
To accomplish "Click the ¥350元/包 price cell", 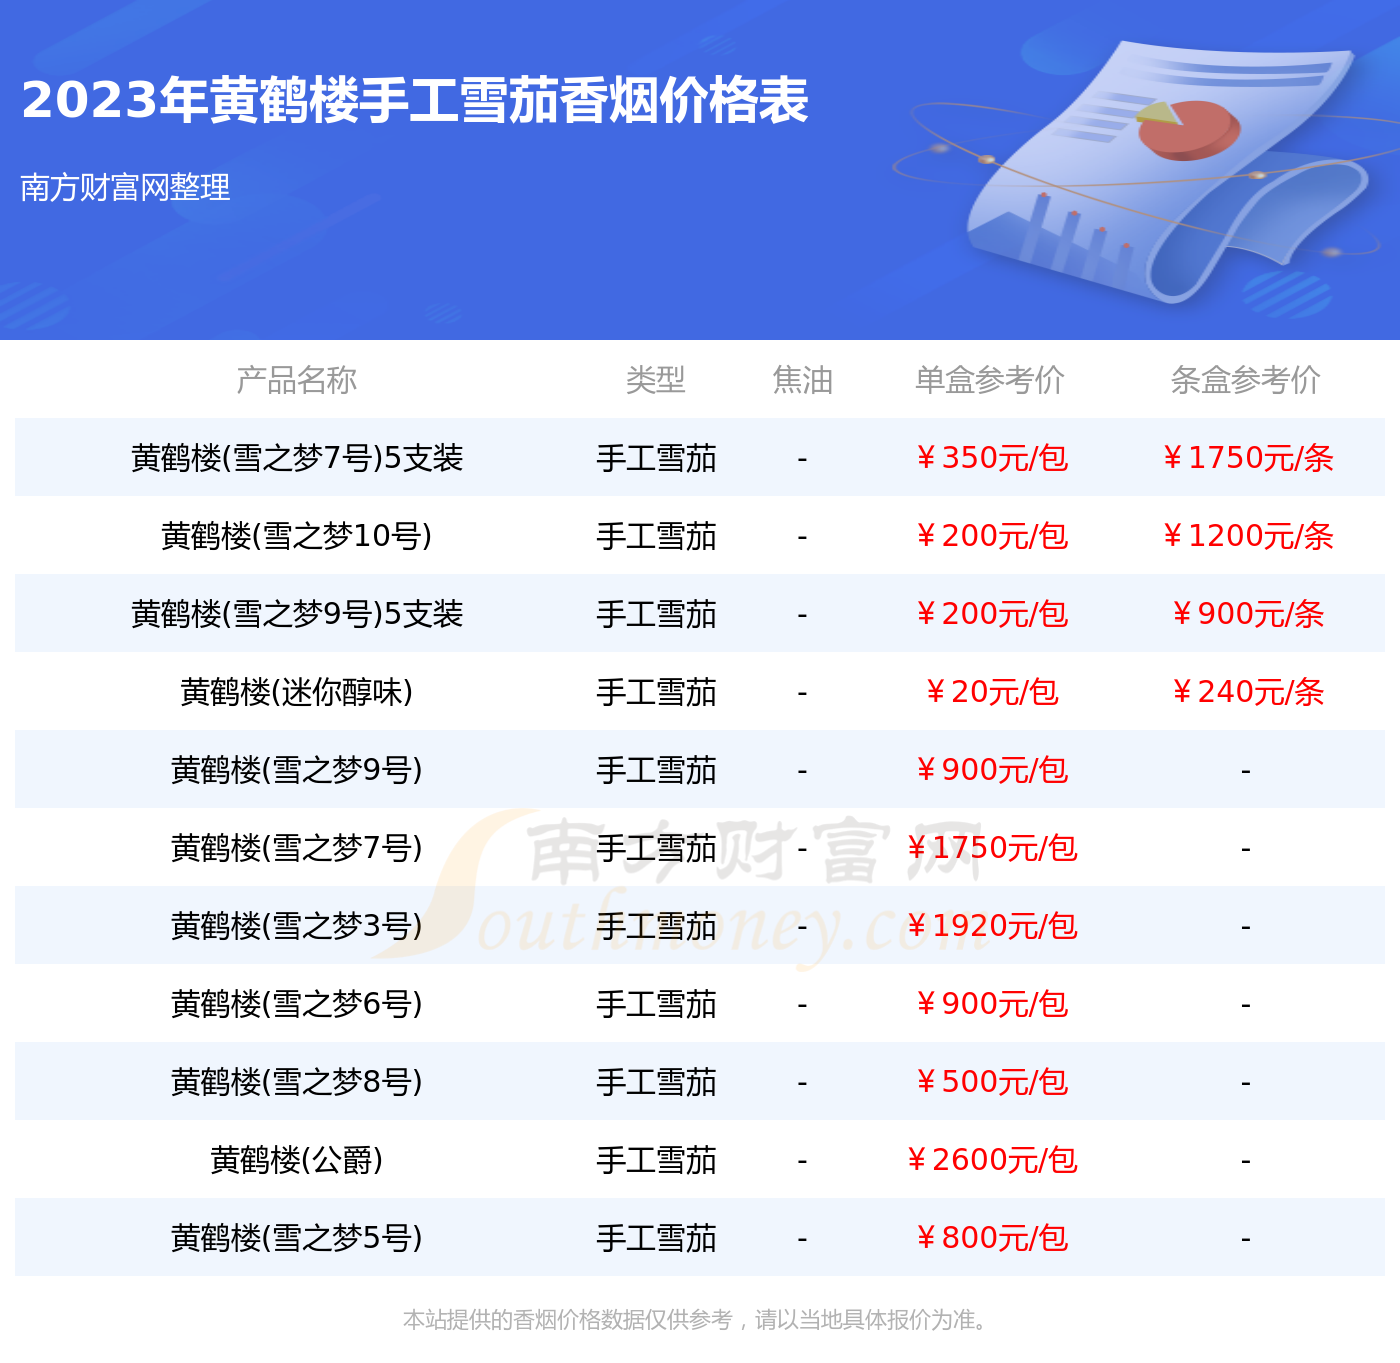I will coord(991,458).
